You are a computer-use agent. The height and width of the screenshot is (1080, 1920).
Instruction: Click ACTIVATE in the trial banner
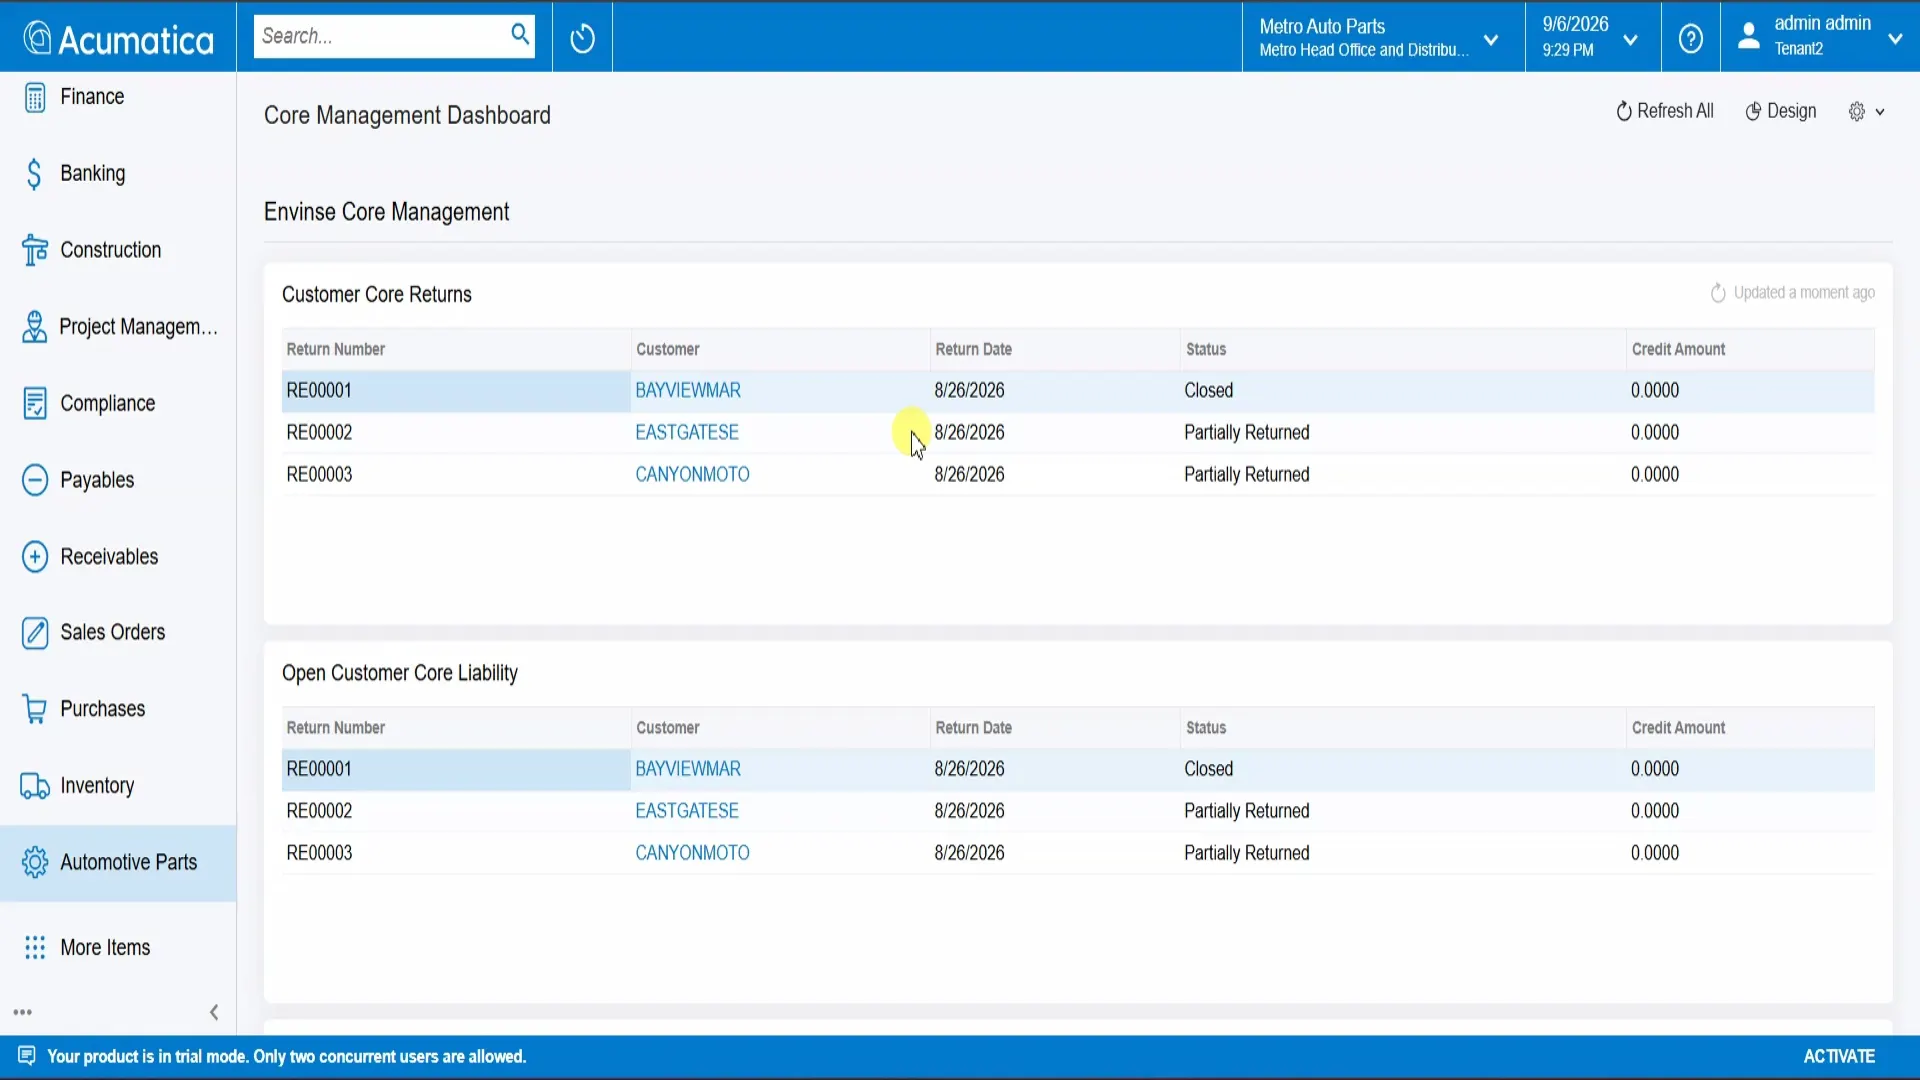click(x=1839, y=1056)
